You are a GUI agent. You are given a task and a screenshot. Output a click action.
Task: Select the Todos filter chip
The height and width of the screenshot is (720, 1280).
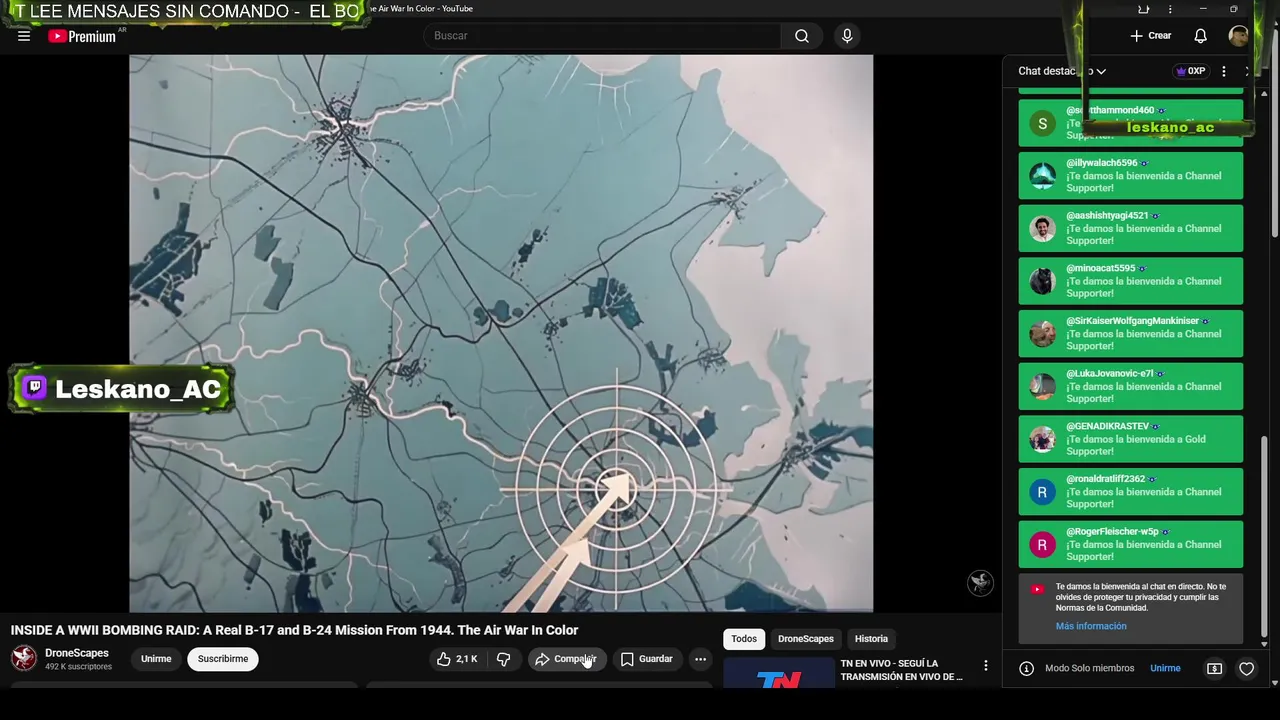click(744, 639)
